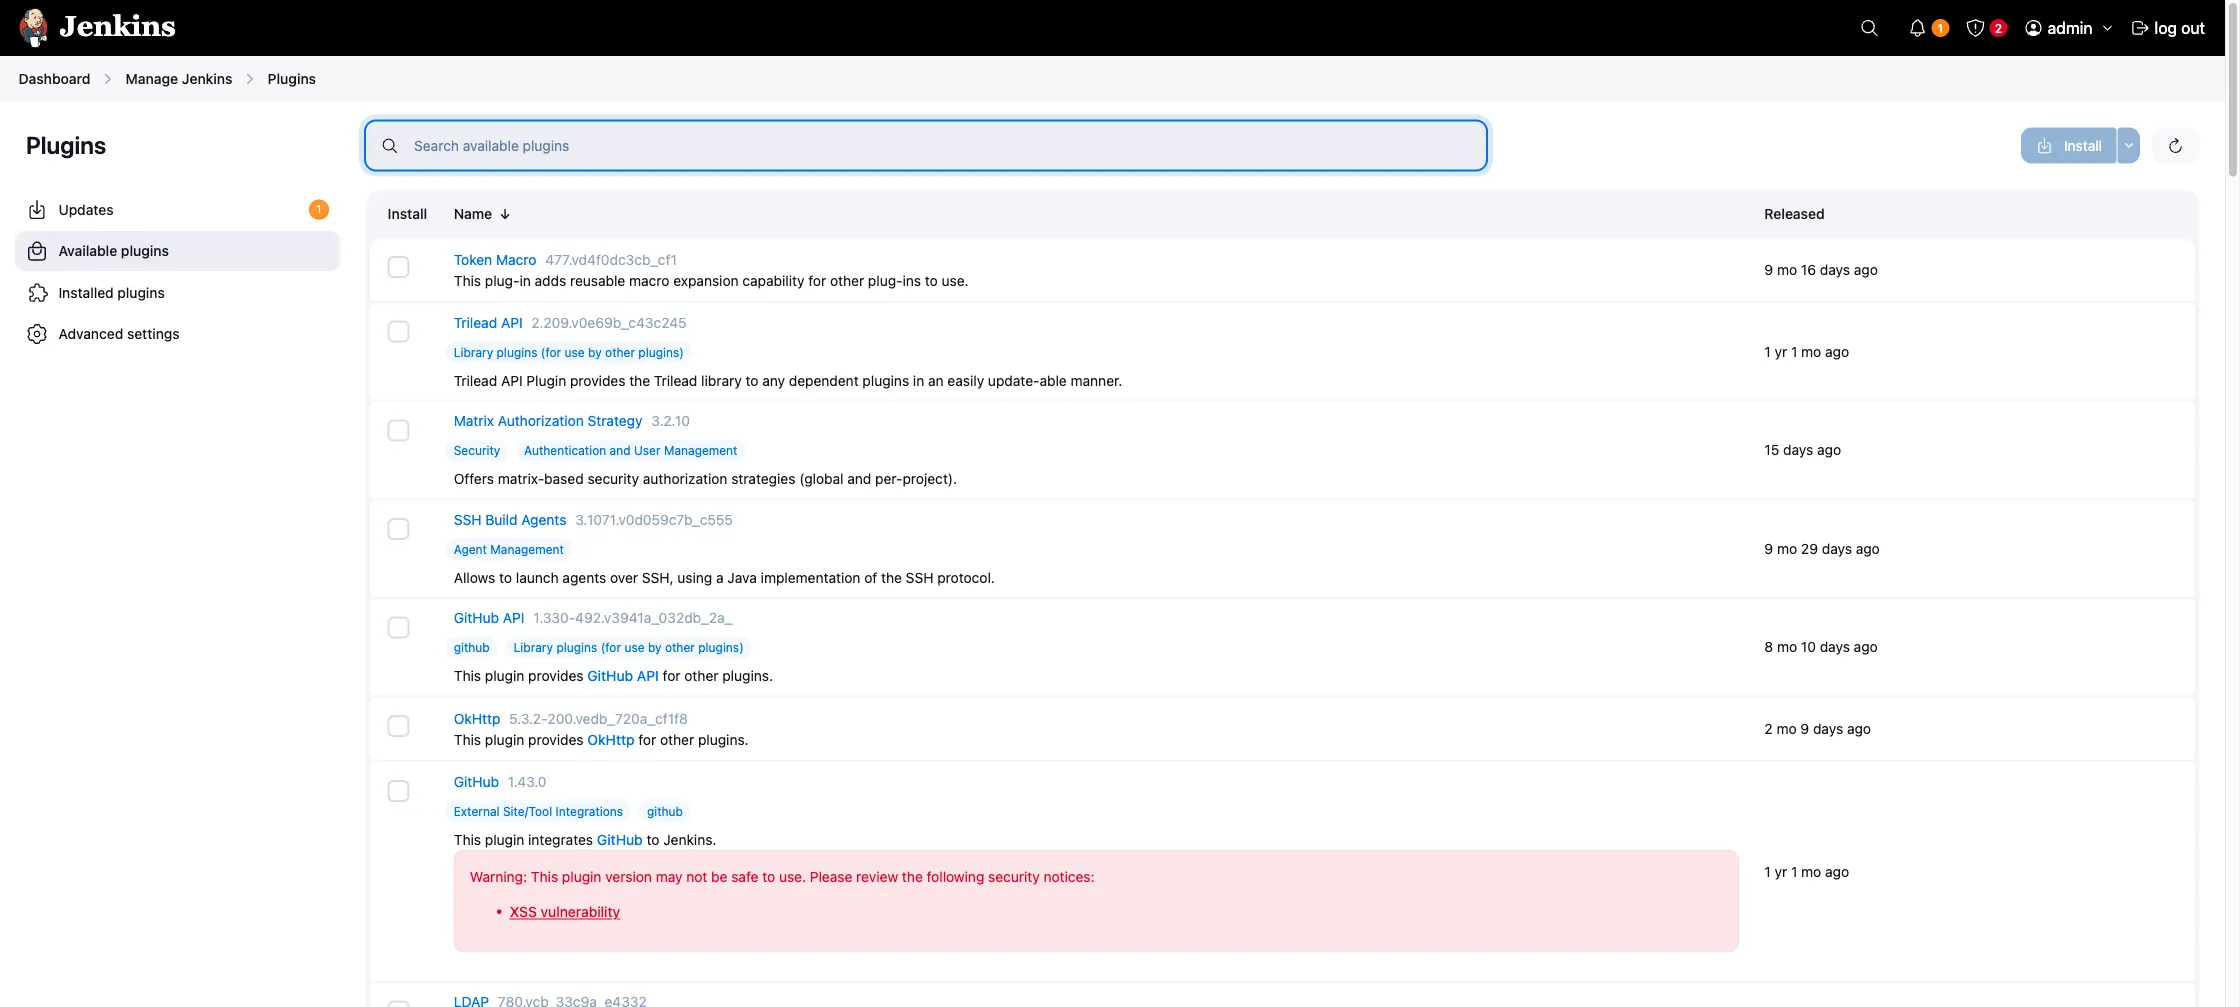
Task: Click the LDAP plugin link
Action: 471,1001
